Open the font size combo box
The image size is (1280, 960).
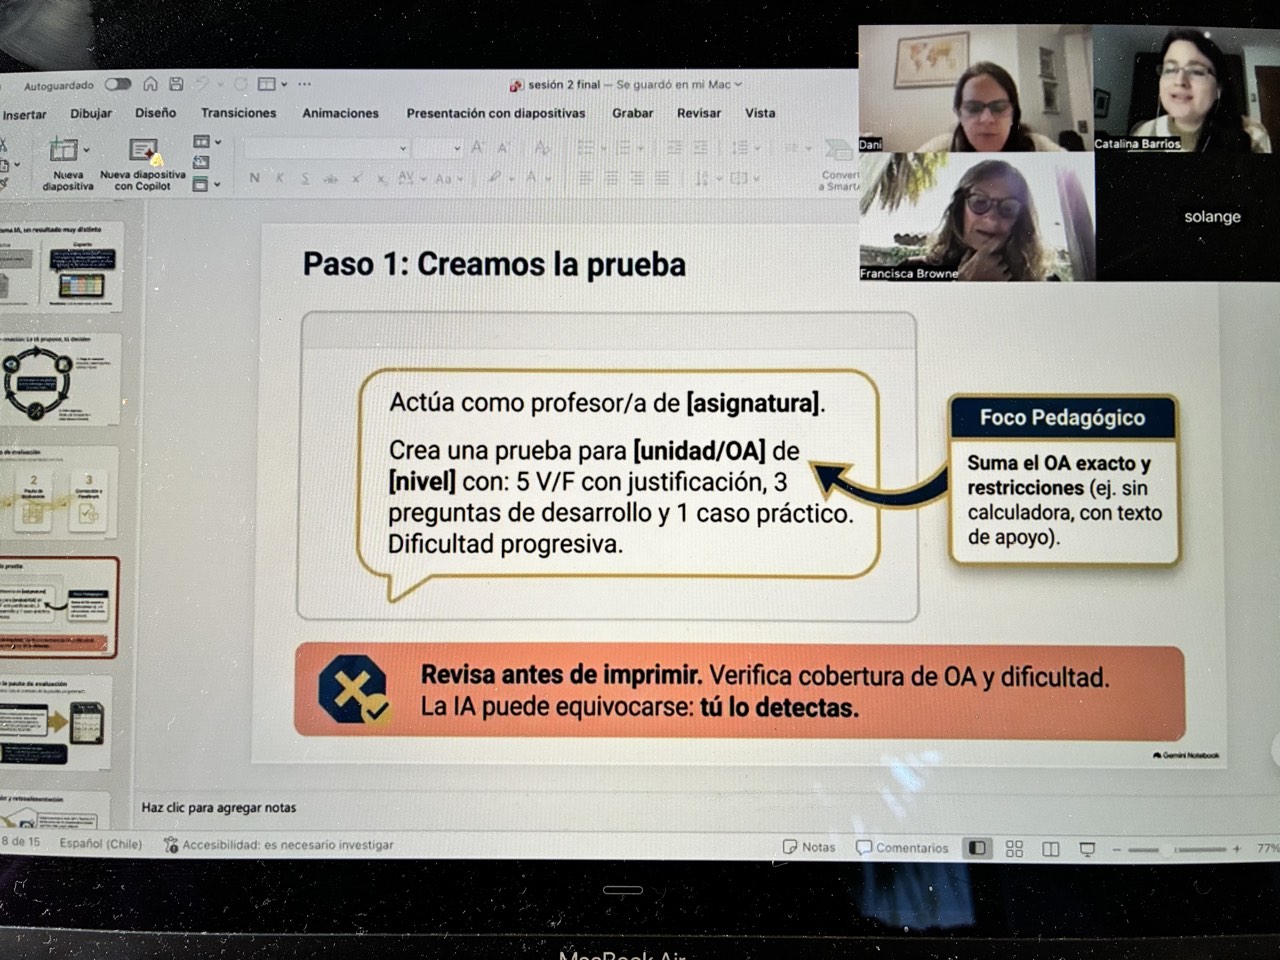click(x=438, y=148)
